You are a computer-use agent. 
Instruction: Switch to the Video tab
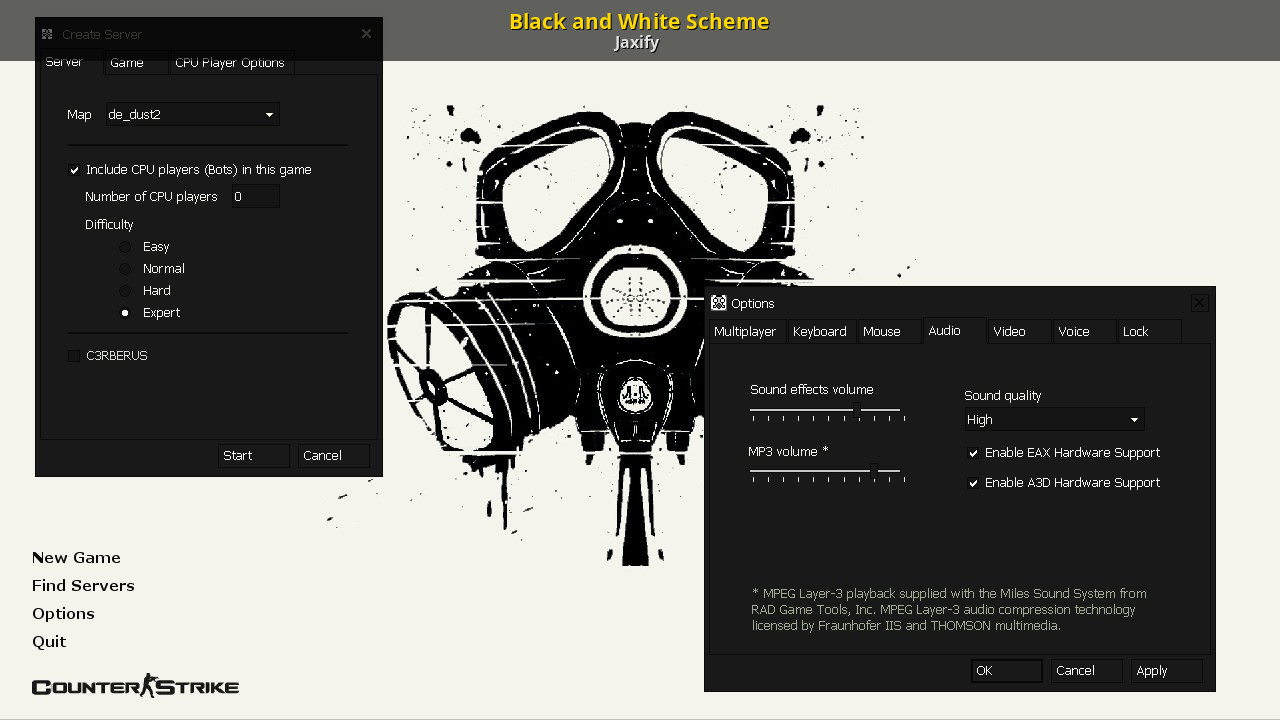tap(1018, 331)
